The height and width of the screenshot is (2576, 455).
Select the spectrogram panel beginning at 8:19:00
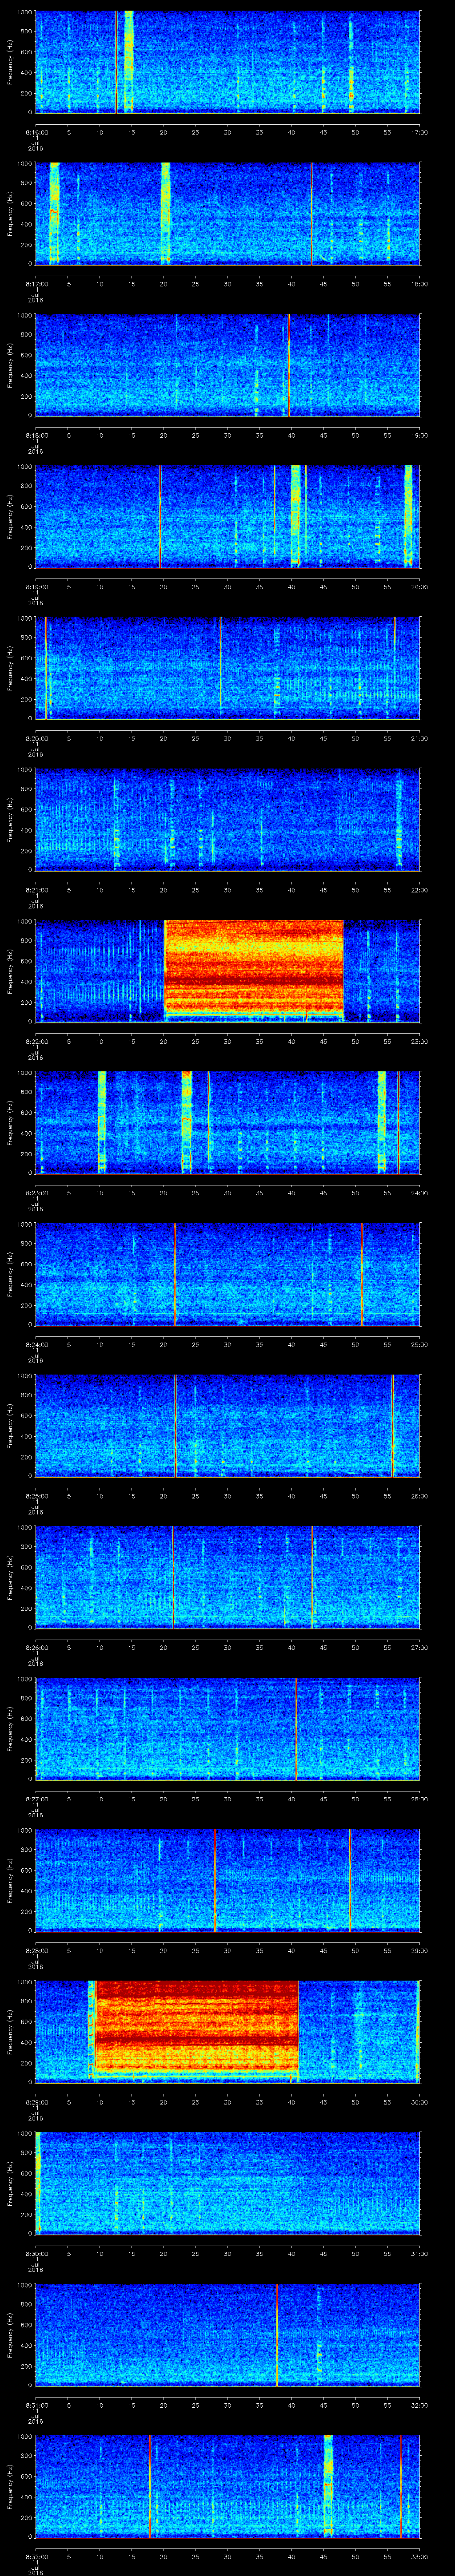coord(227,516)
